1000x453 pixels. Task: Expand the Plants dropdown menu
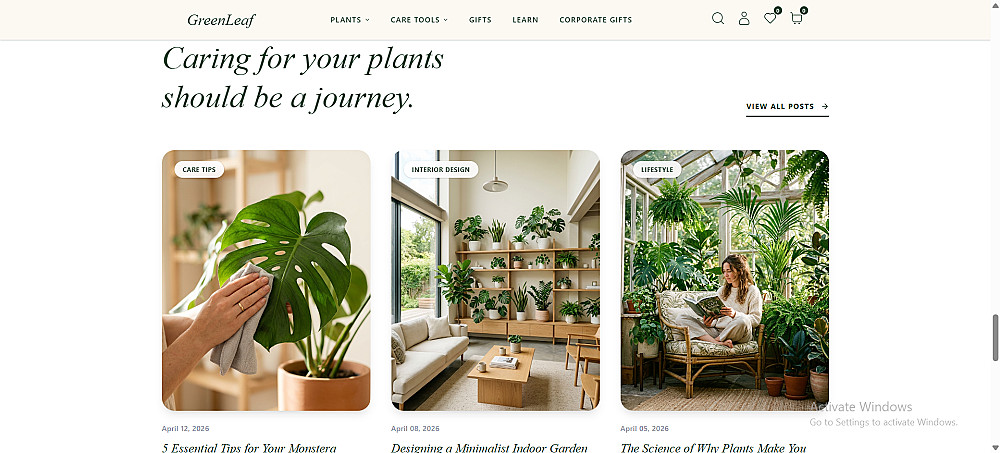(349, 20)
